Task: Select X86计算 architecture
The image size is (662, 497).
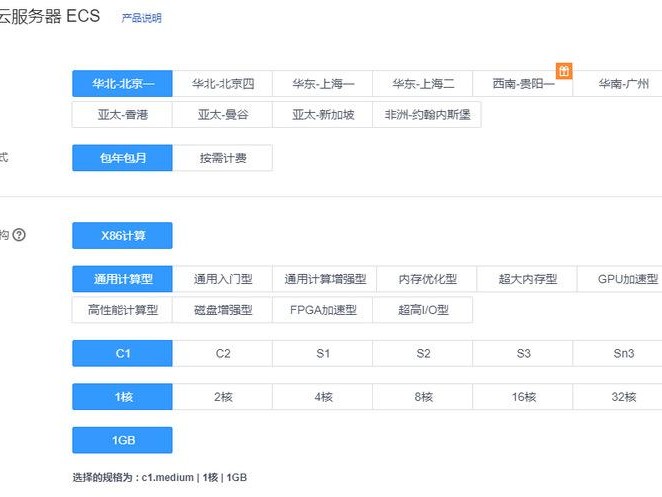Action: point(122,236)
